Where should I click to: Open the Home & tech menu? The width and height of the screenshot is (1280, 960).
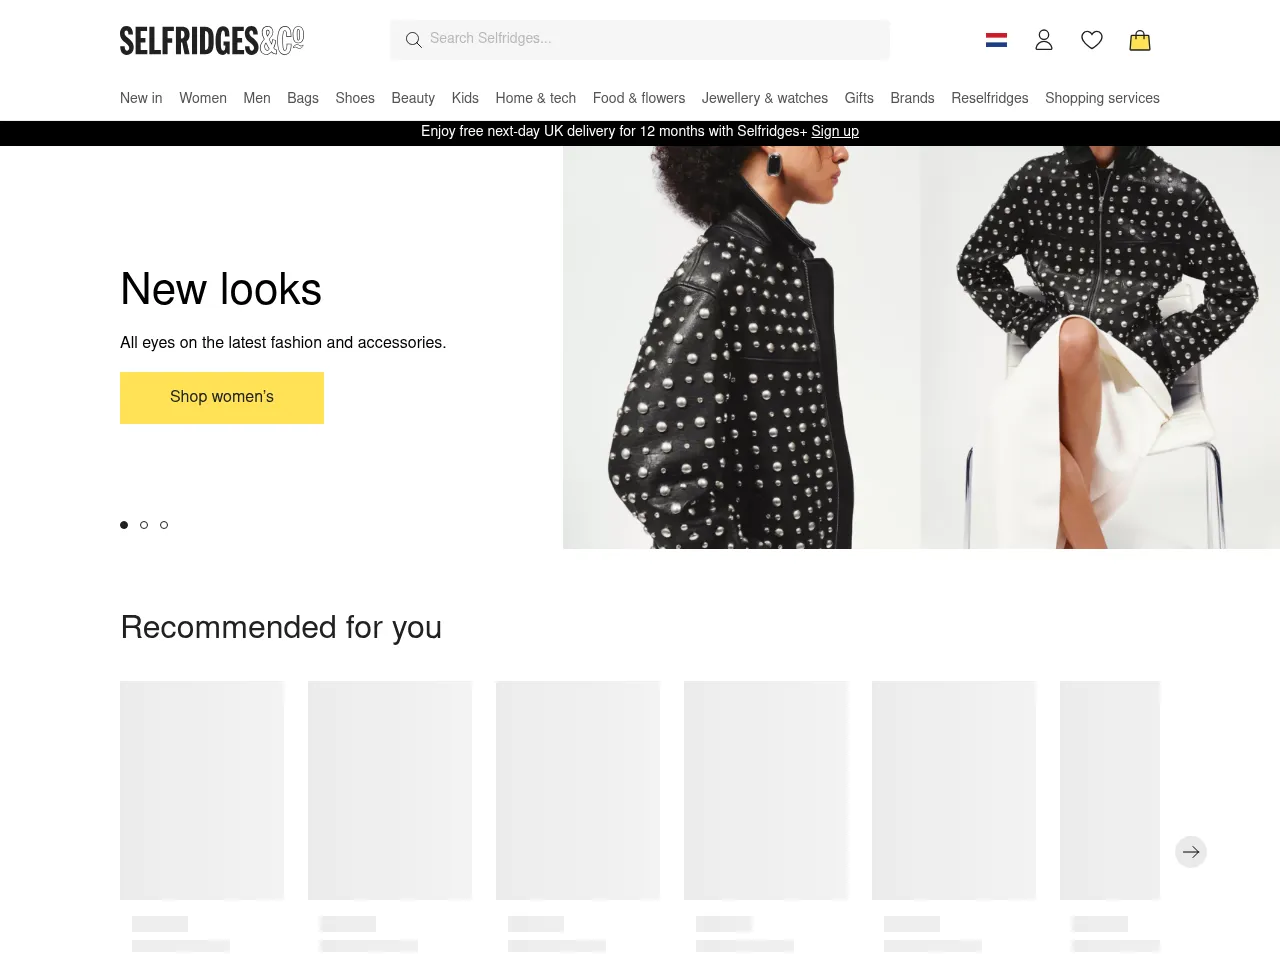click(x=536, y=98)
